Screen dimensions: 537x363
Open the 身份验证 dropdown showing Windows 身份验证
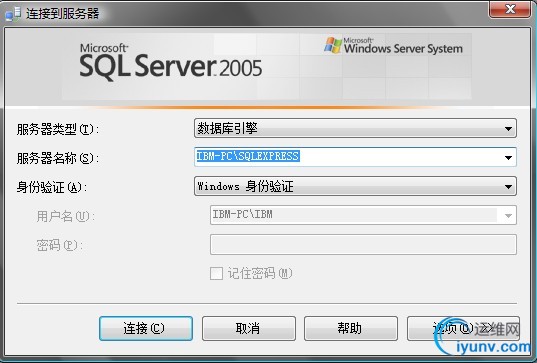pyautogui.click(x=355, y=186)
